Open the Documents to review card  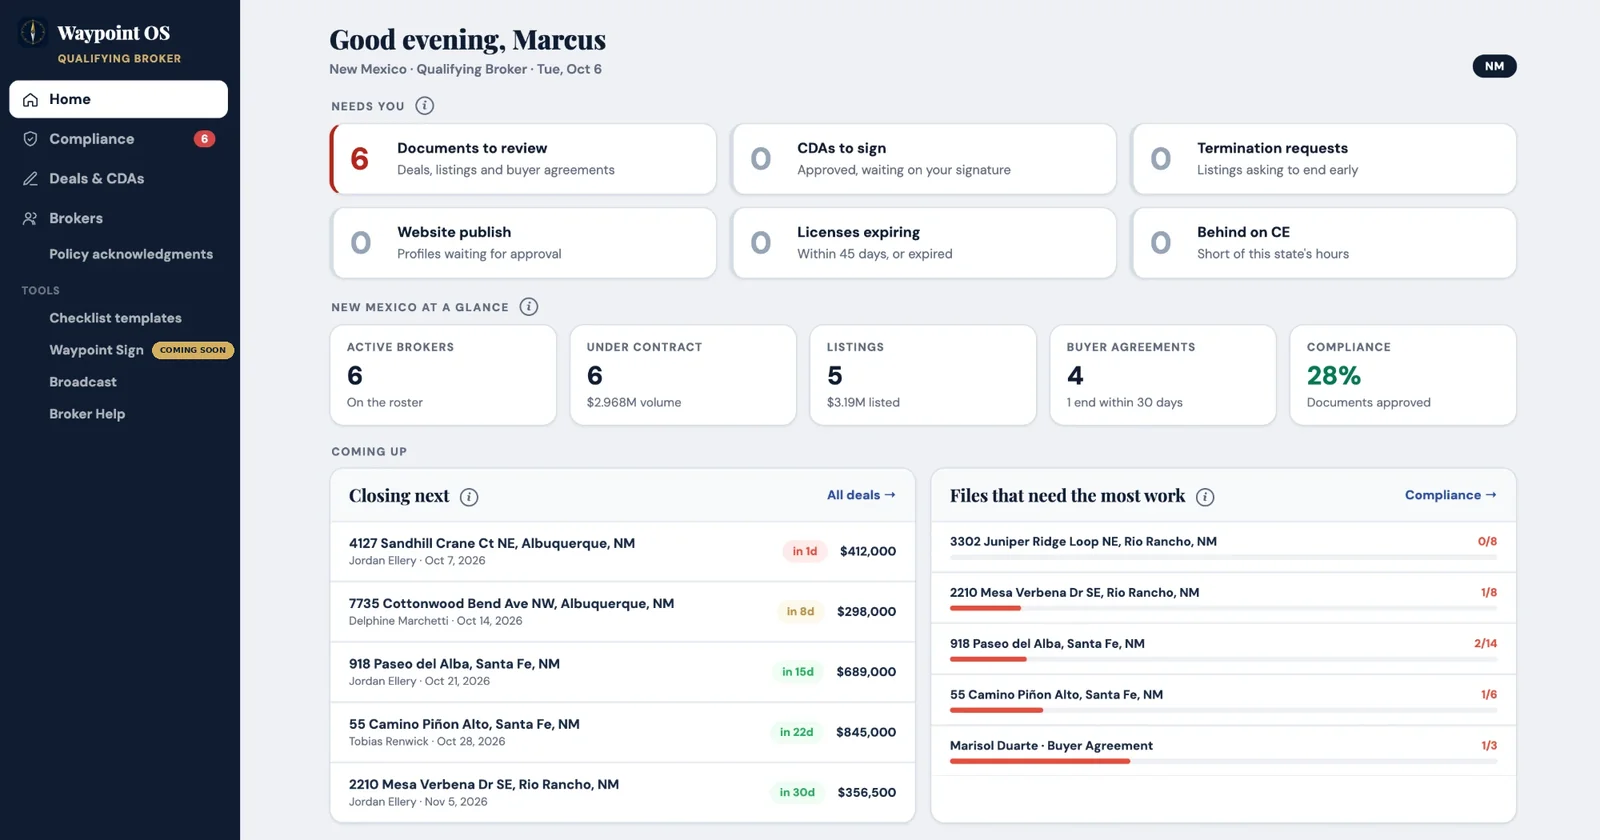click(523, 159)
